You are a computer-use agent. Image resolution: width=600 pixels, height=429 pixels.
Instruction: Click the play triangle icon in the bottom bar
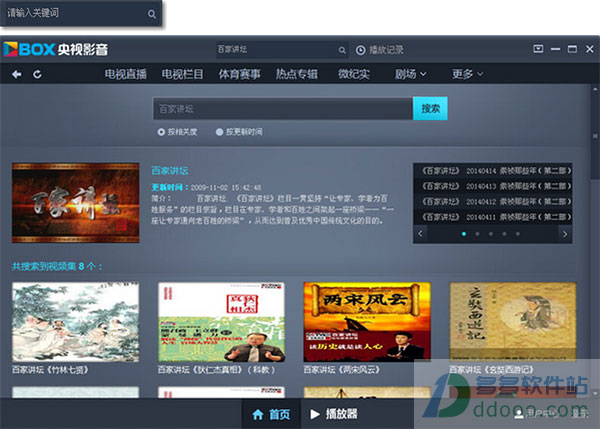click(x=315, y=414)
